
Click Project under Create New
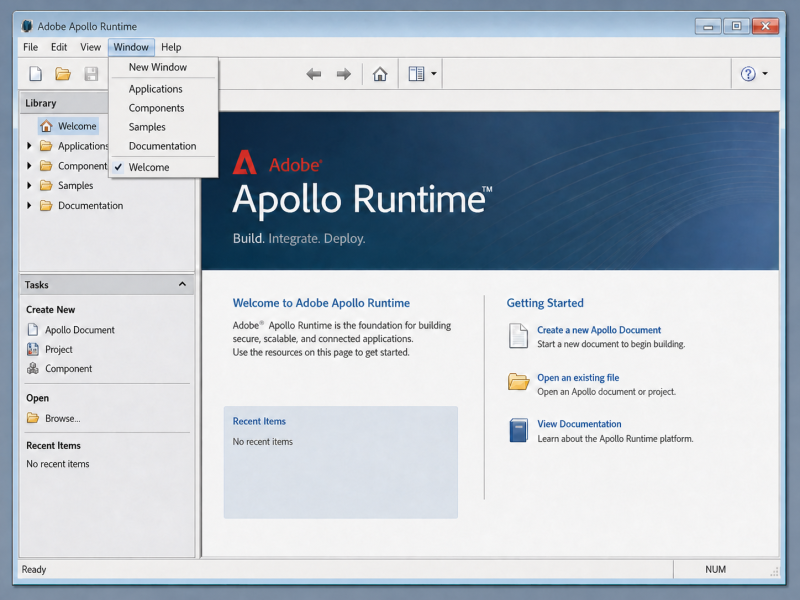click(x=59, y=349)
